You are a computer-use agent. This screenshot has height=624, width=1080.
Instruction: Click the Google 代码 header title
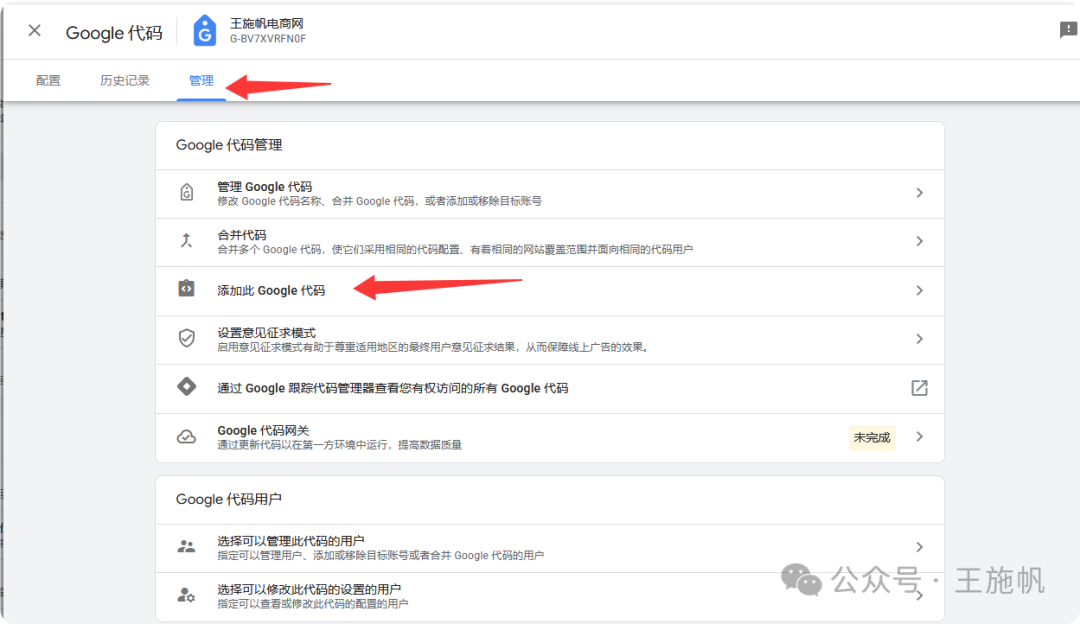pyautogui.click(x=114, y=32)
